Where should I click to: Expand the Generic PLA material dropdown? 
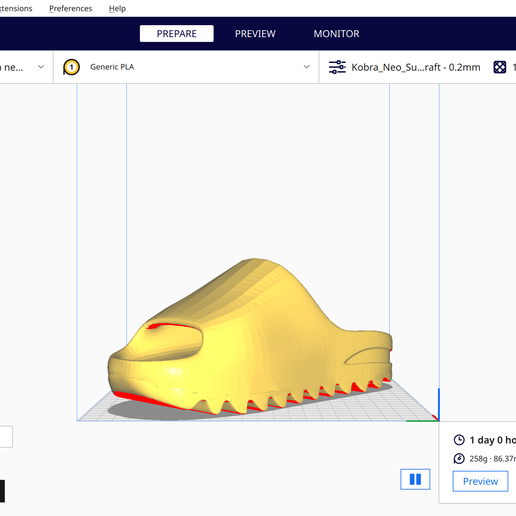[306, 67]
